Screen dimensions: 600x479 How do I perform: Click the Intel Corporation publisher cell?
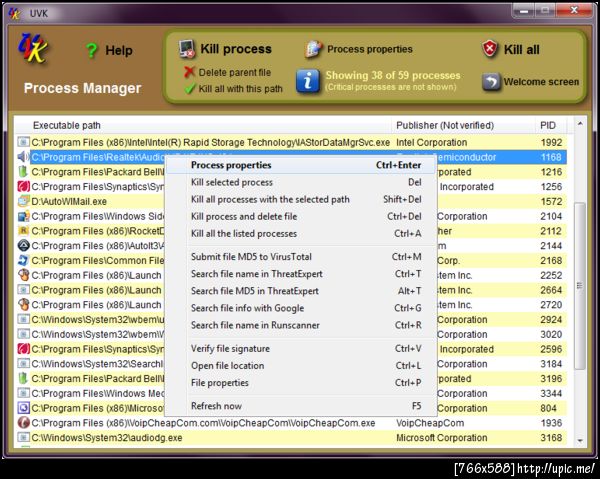coord(432,143)
